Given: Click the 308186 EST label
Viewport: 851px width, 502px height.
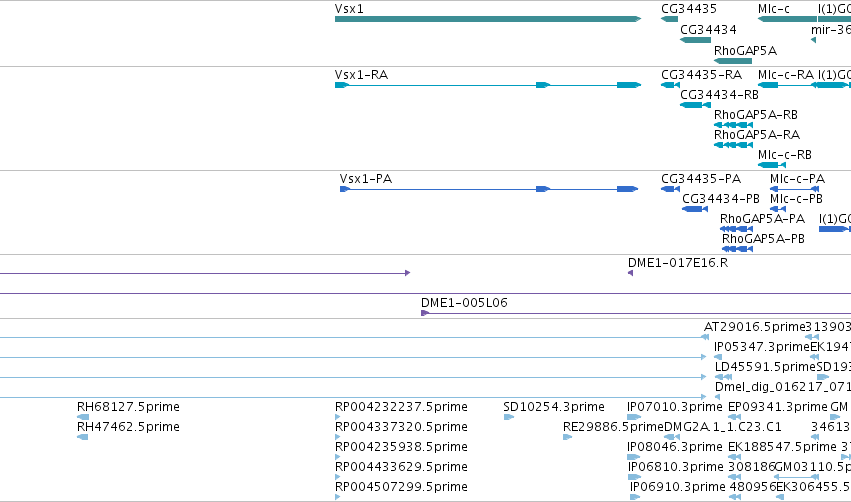Looking at the screenshot, I should (x=752, y=467).
